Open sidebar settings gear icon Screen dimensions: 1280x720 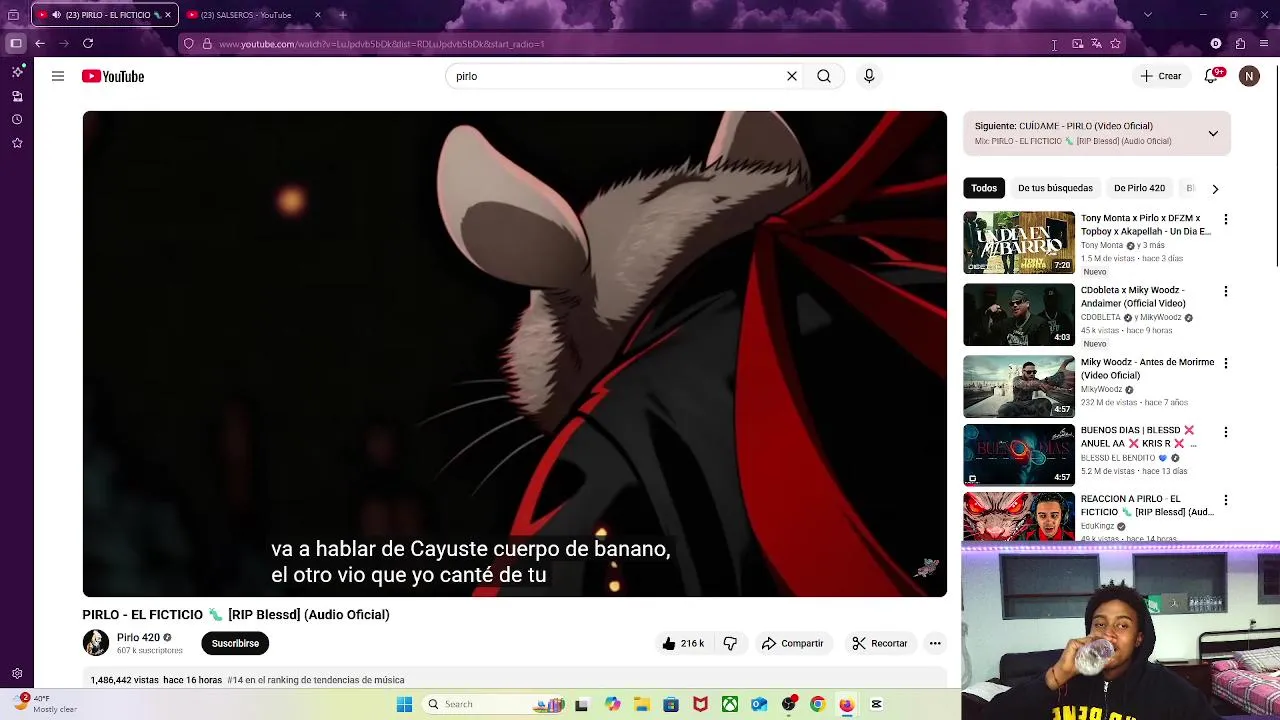click(x=17, y=674)
